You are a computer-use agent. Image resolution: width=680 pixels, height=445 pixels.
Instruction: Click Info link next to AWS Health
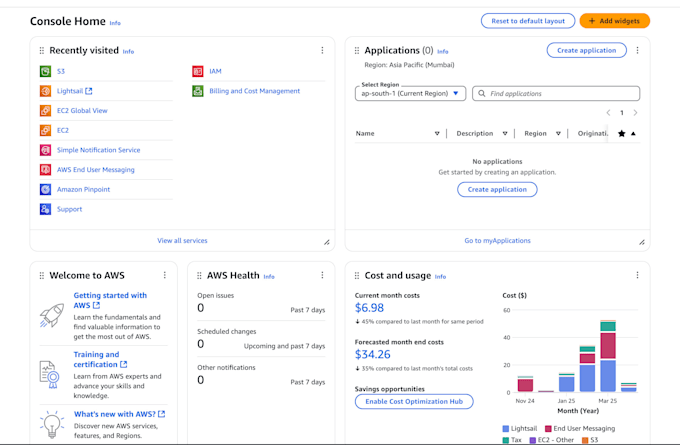click(269, 277)
